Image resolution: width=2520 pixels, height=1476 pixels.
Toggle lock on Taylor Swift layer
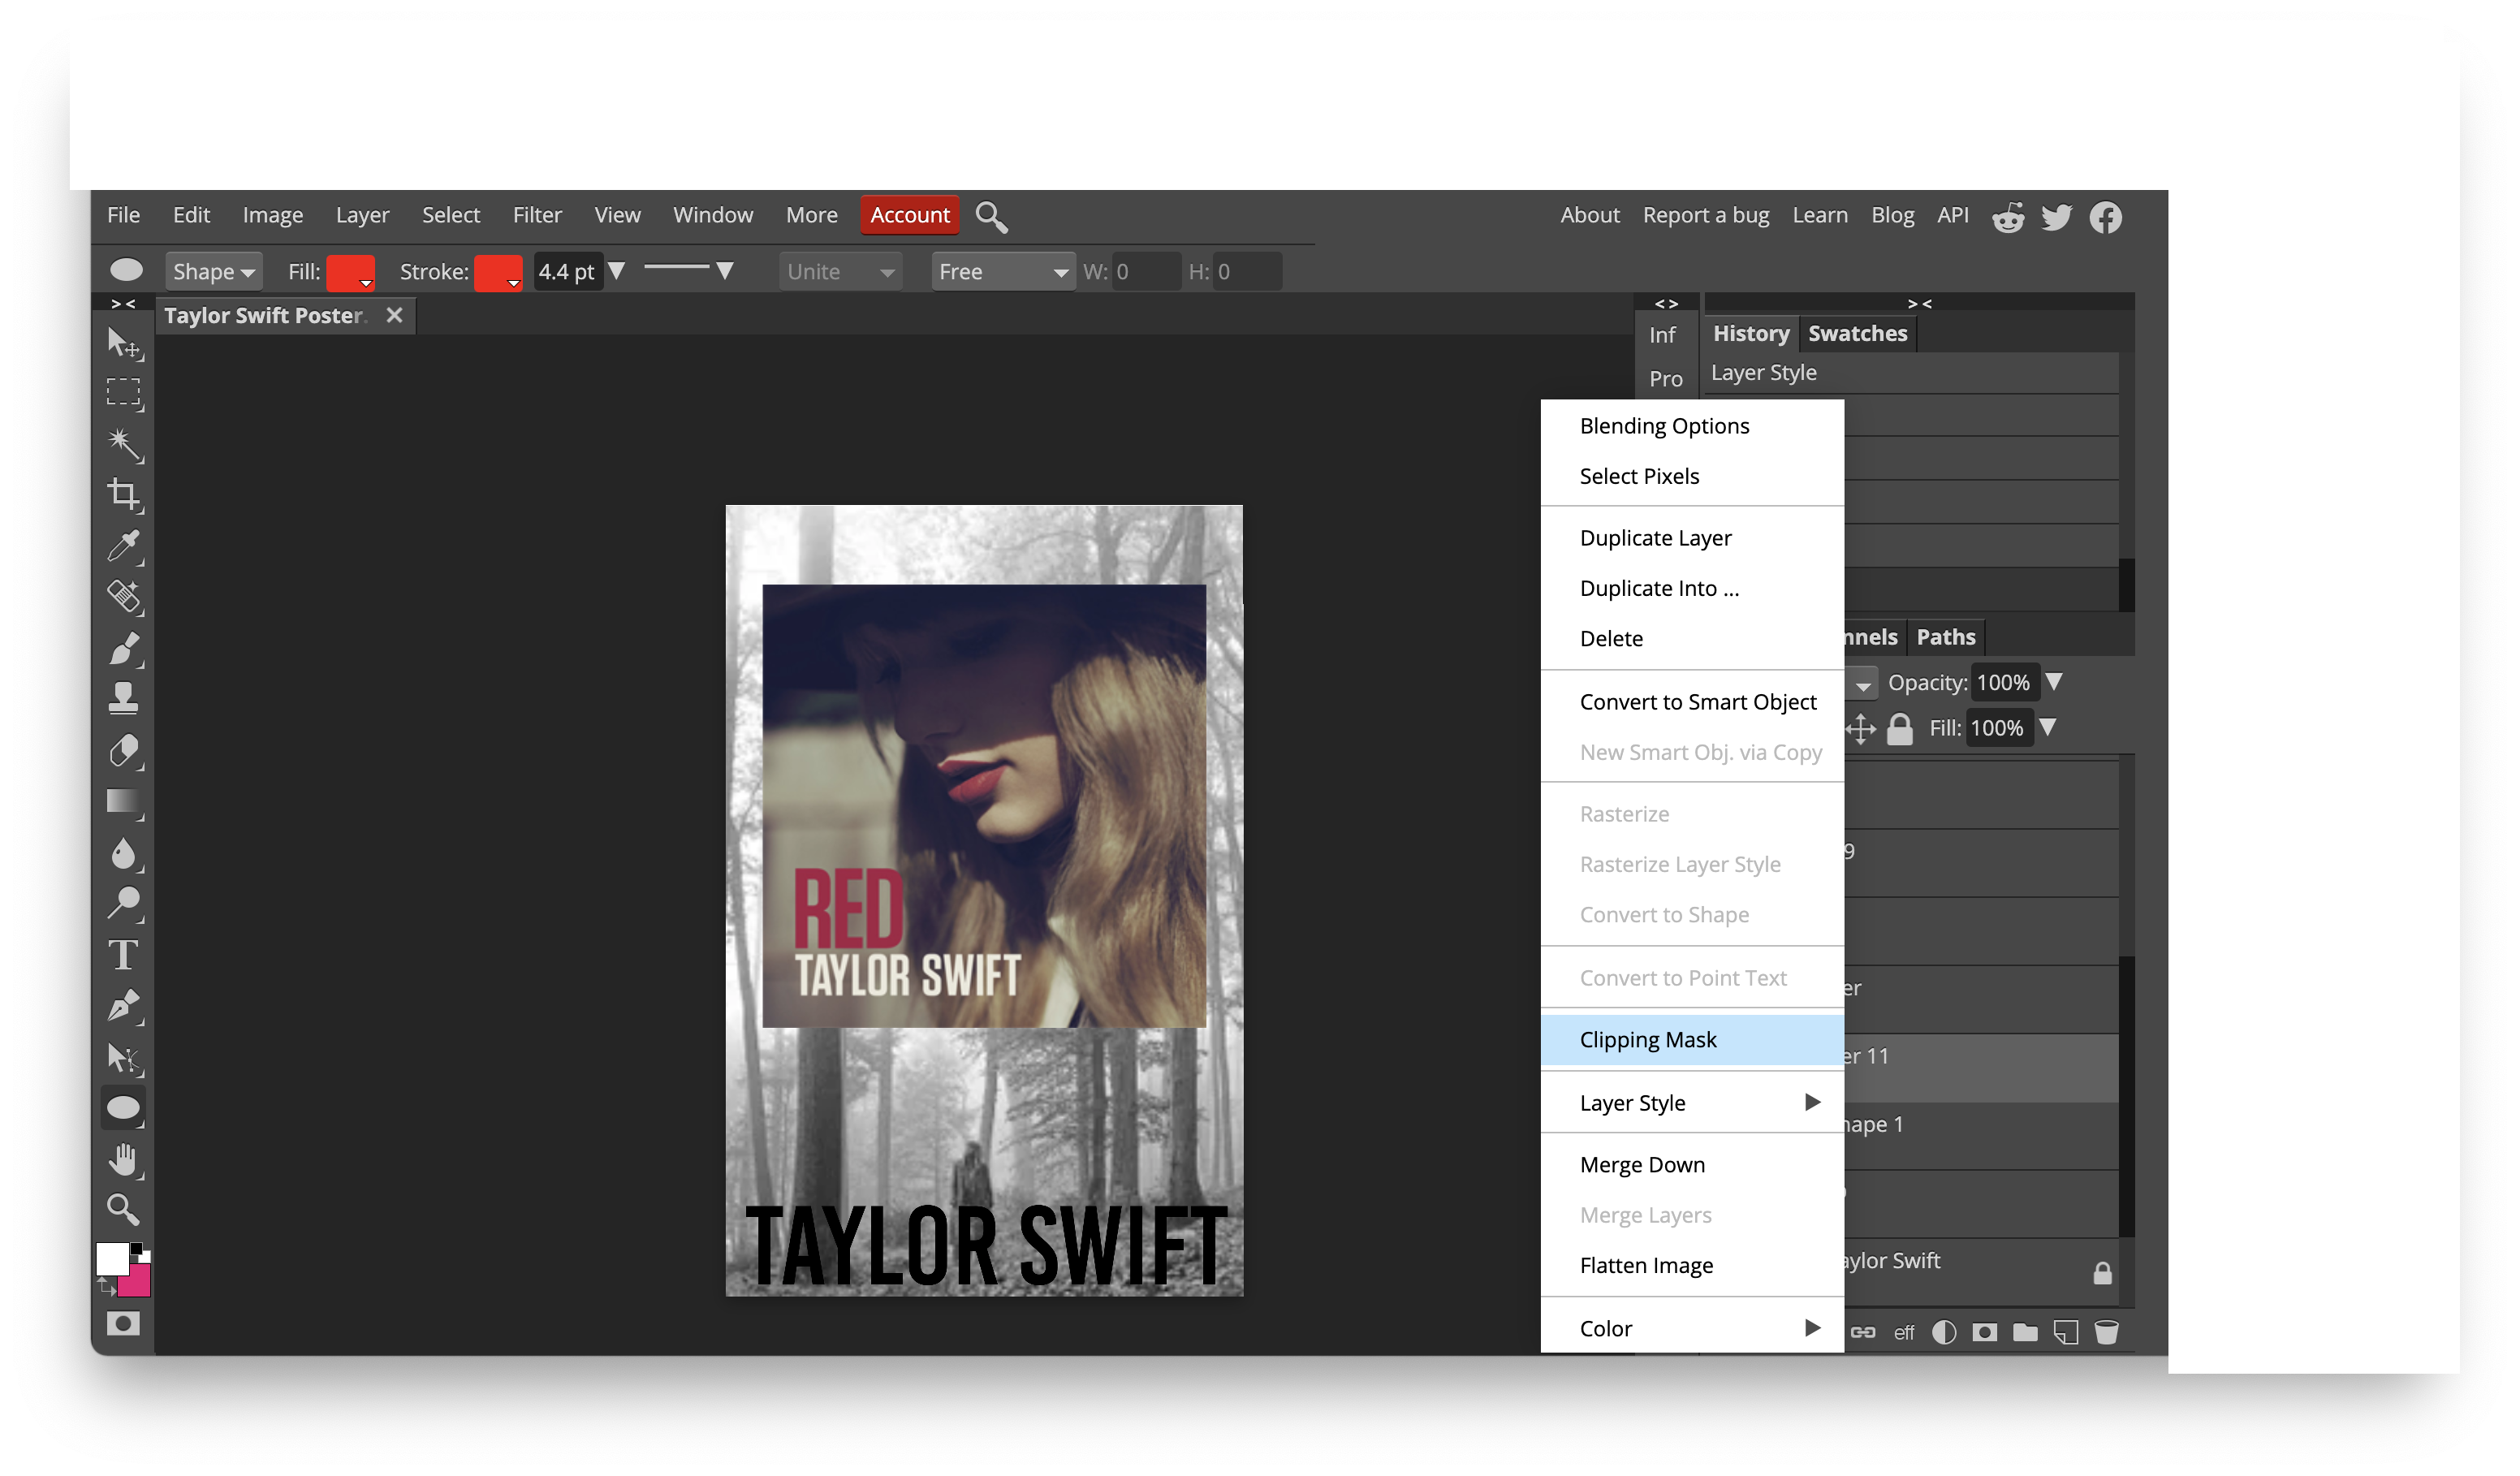tap(2103, 1273)
